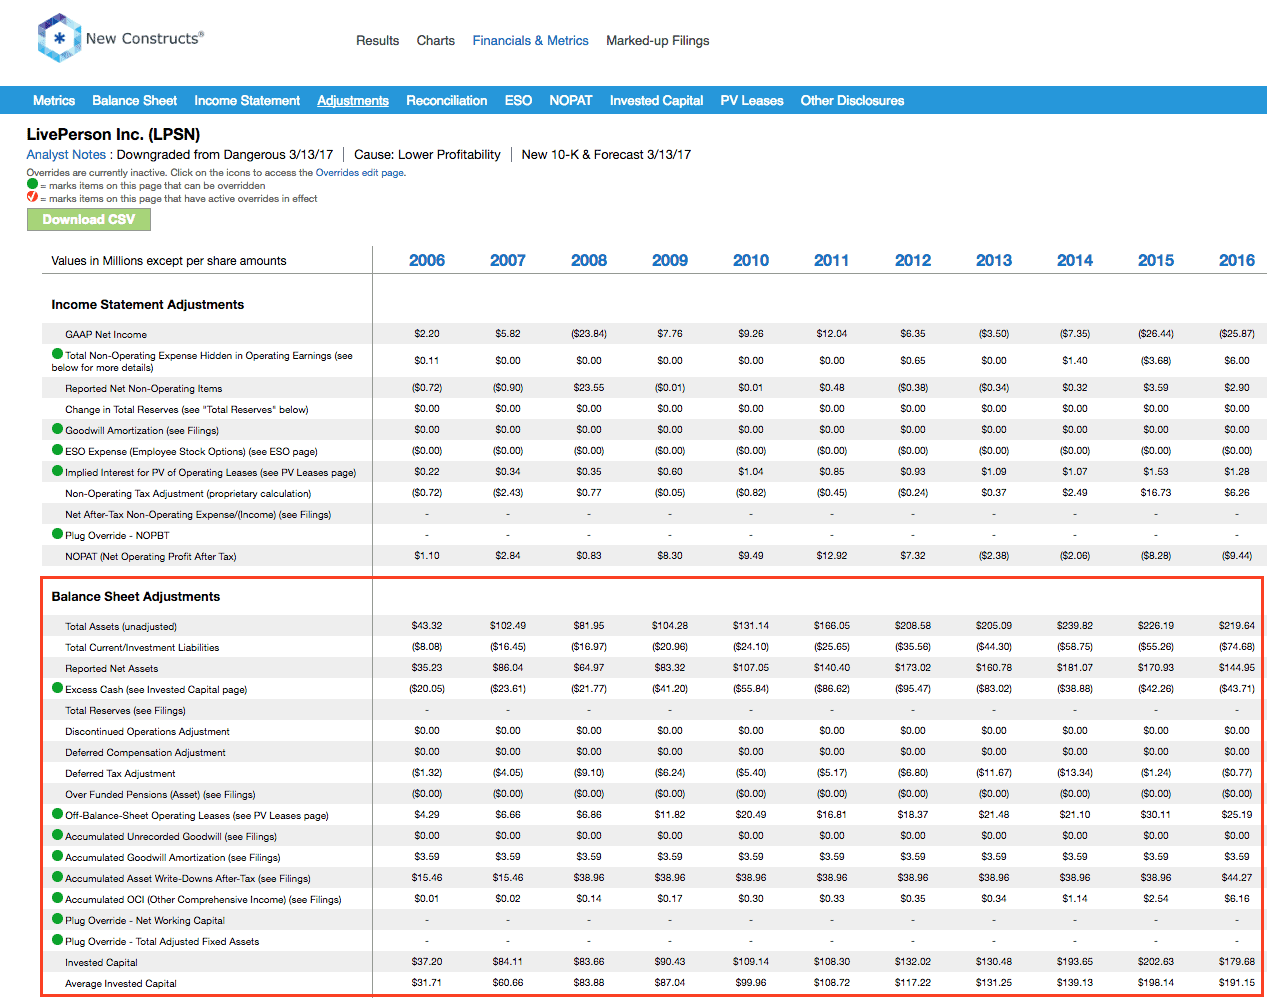The image size is (1267, 998).
Task: Switch to the ESO tab
Action: coord(518,101)
